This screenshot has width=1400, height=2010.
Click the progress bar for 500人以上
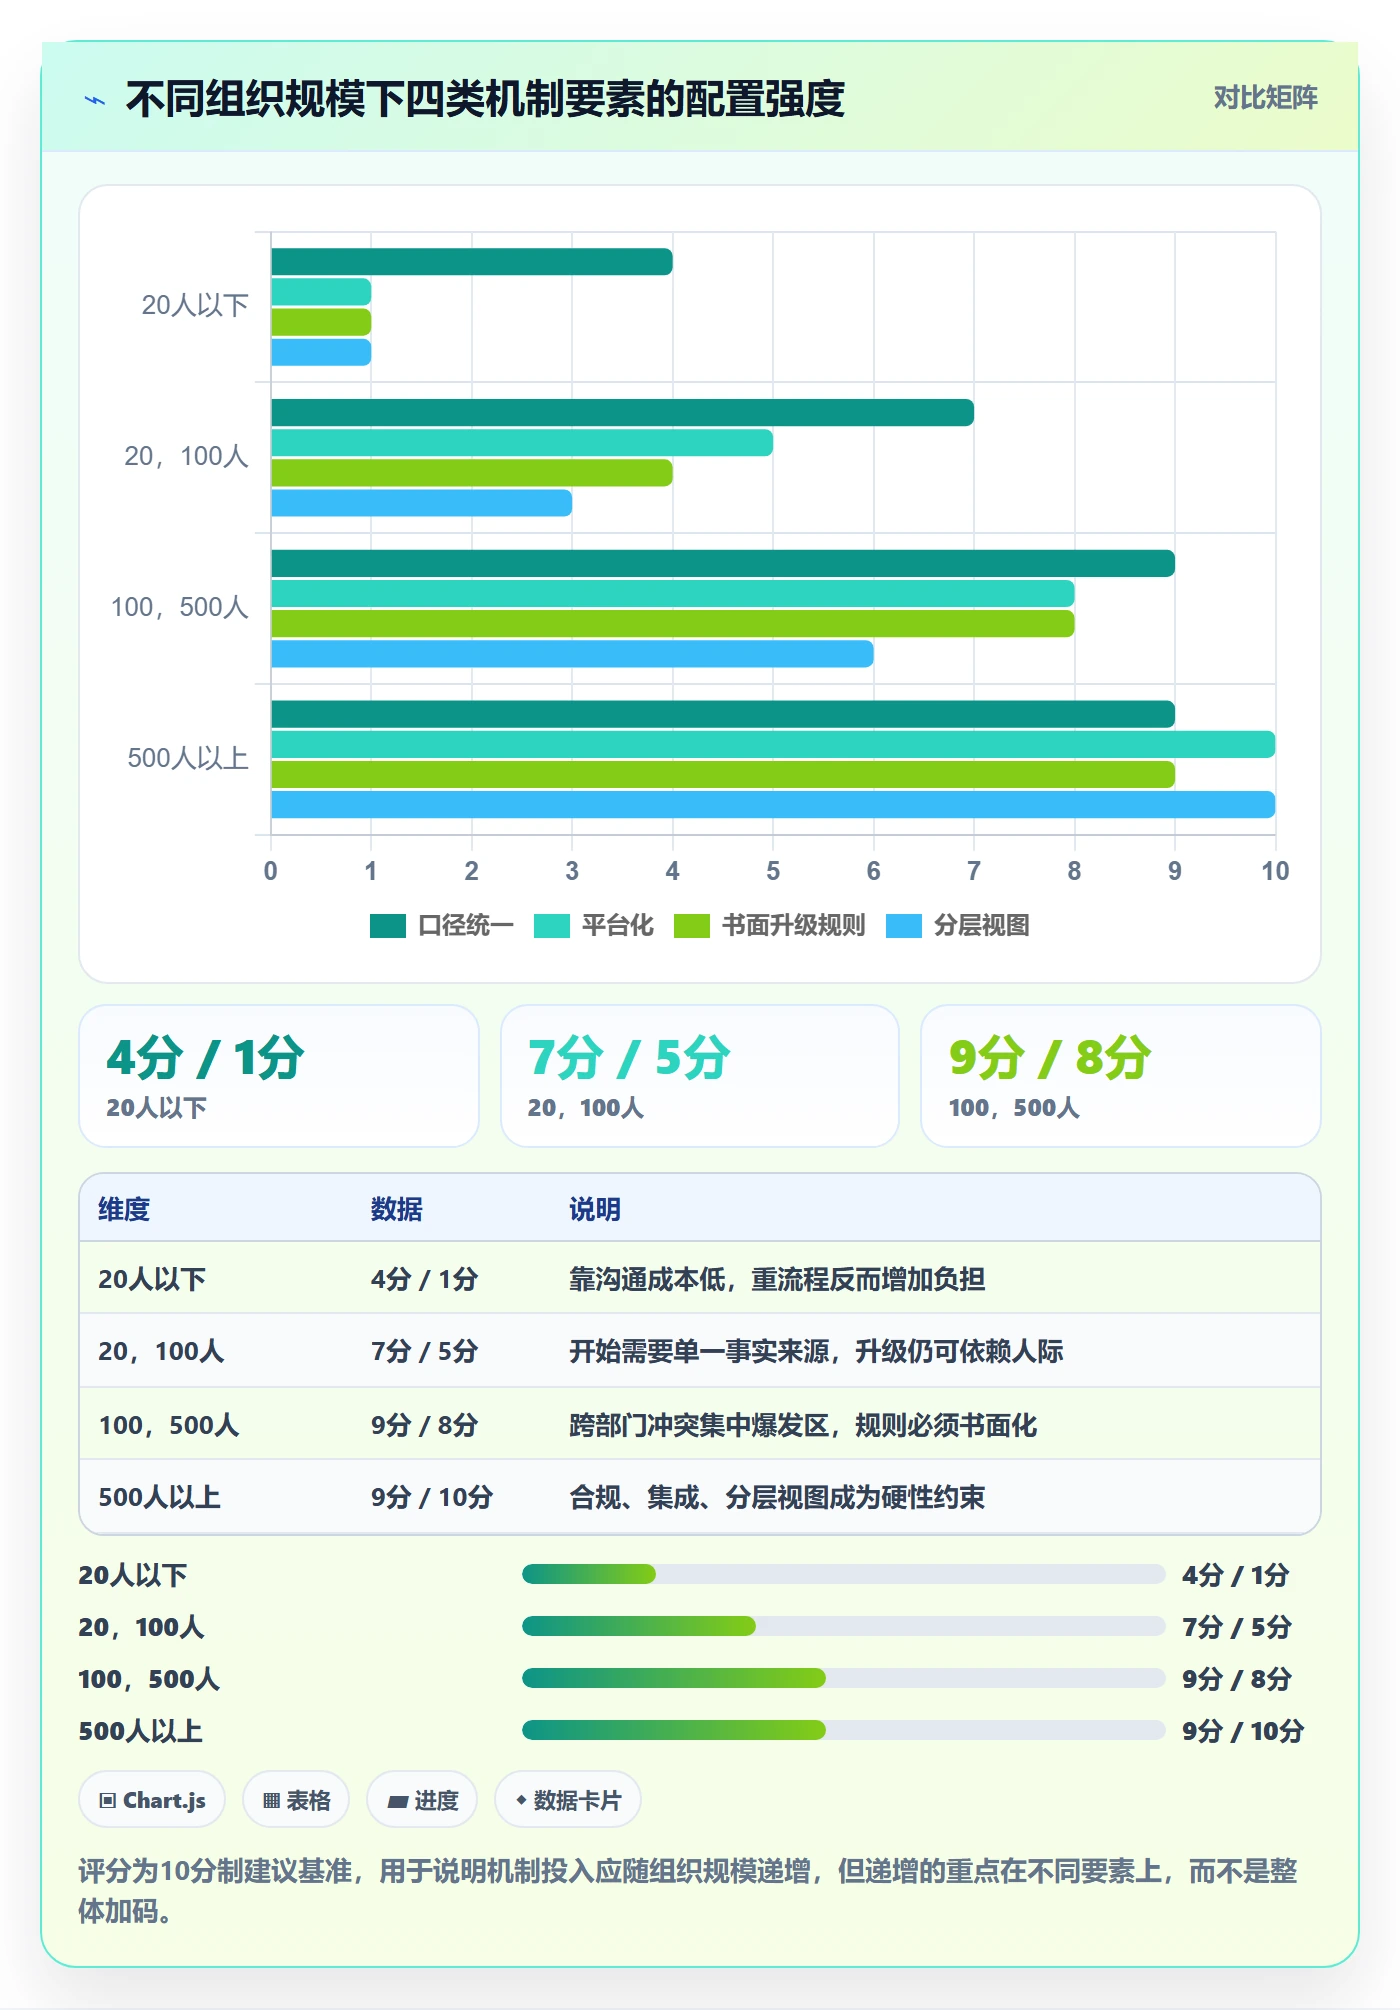click(x=843, y=1730)
